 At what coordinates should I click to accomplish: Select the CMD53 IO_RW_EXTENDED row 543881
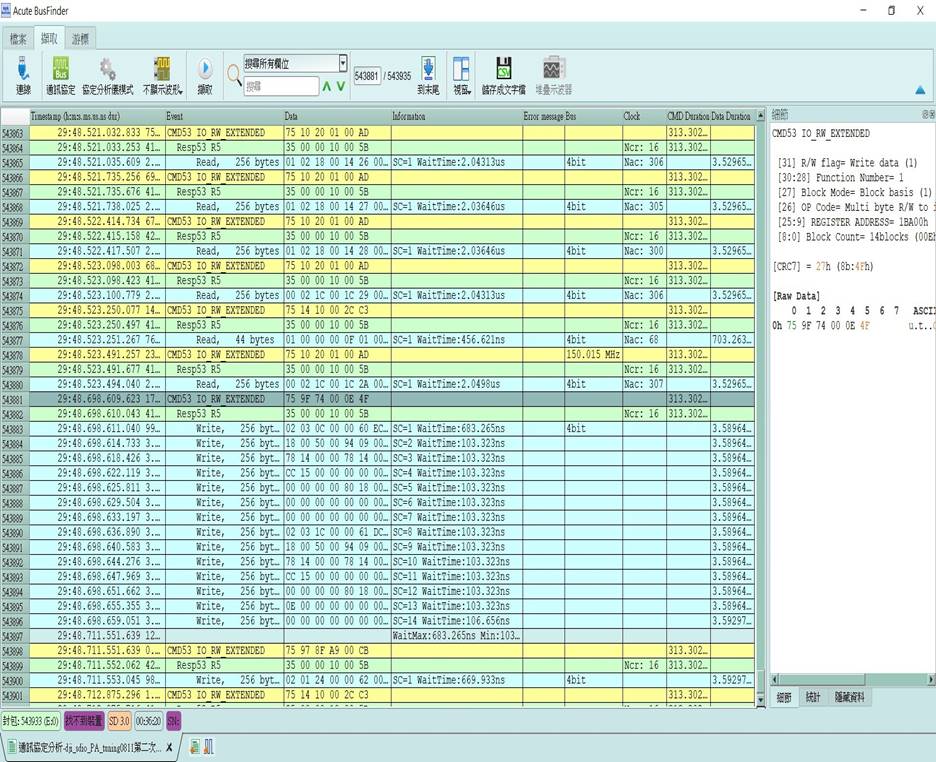[215, 399]
